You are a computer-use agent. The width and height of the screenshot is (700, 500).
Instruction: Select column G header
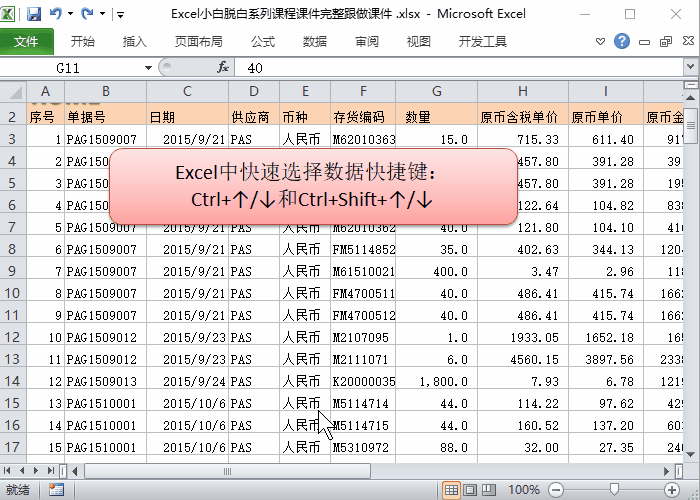coord(437,92)
